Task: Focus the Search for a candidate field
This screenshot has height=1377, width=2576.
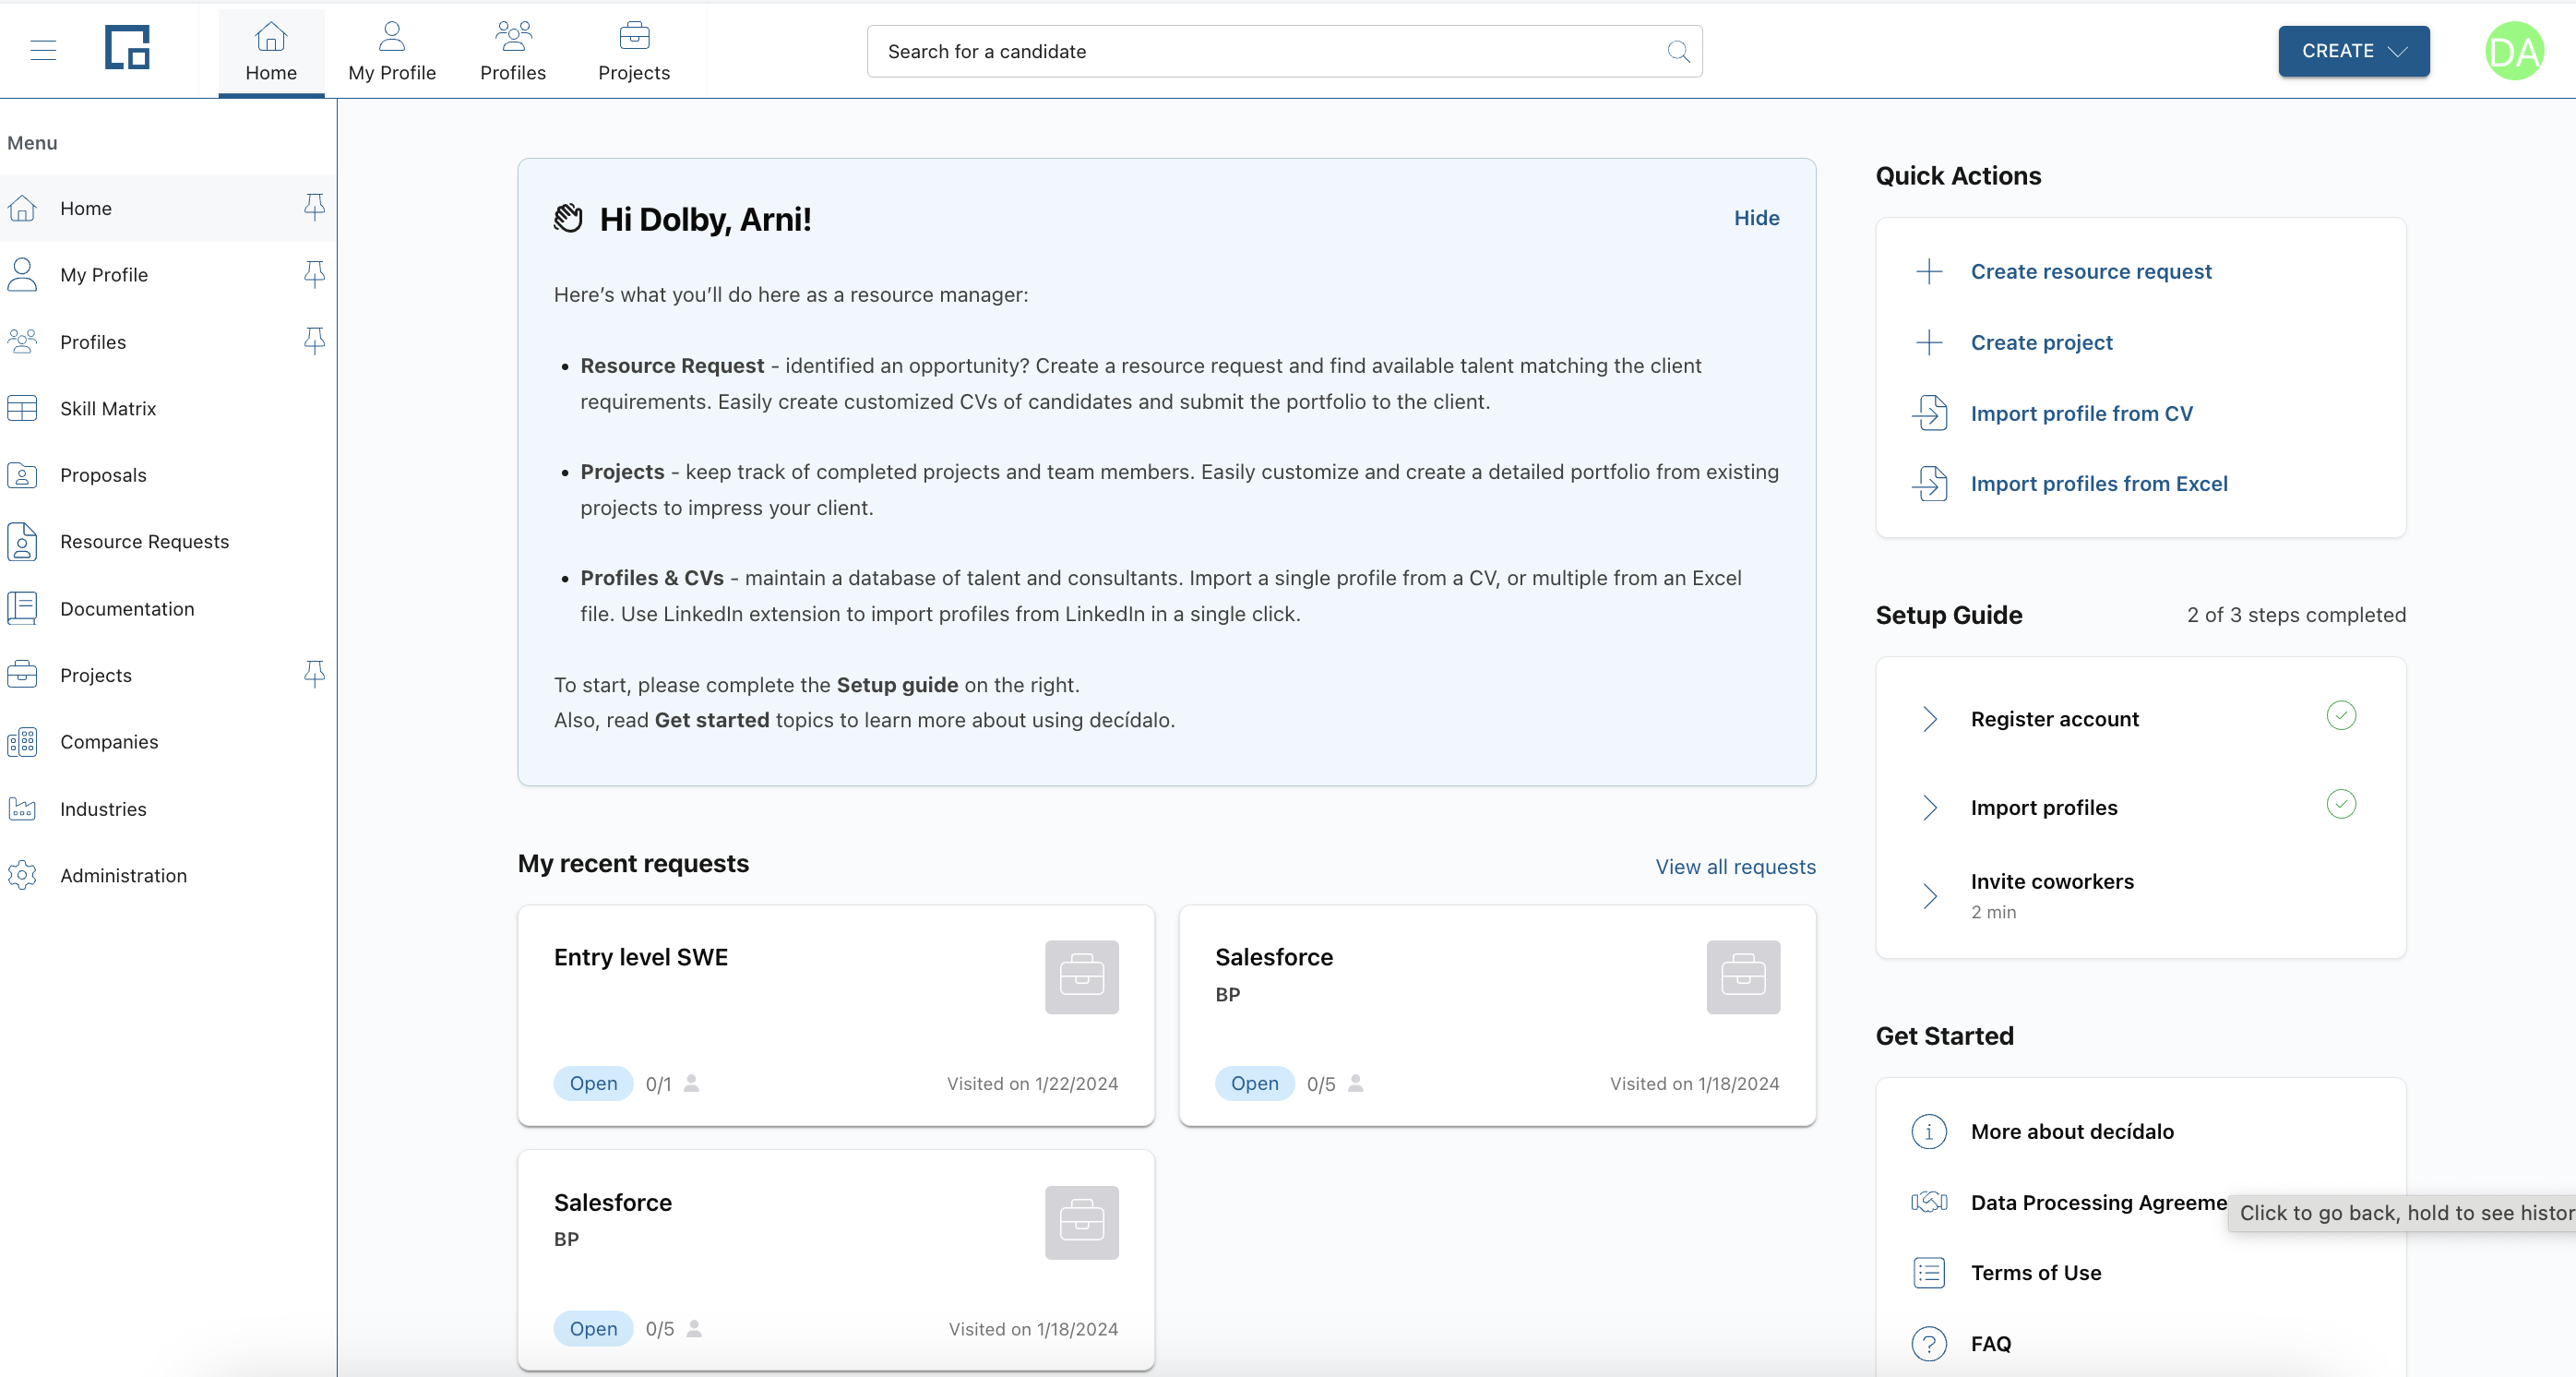Action: (1260, 51)
